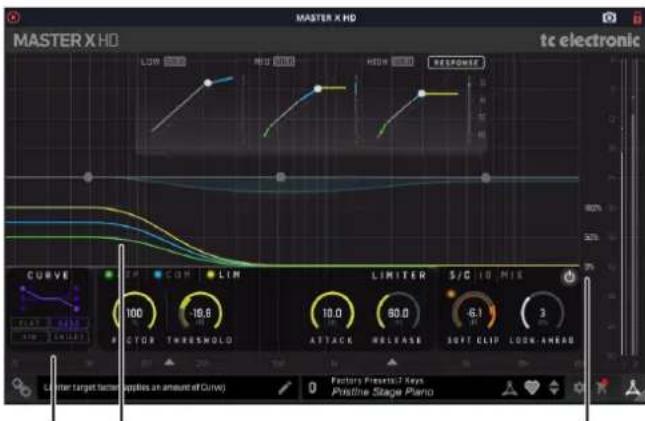645x421 pixels.
Task: Click the LOW band compressor knee handle
Action: (x=208, y=83)
